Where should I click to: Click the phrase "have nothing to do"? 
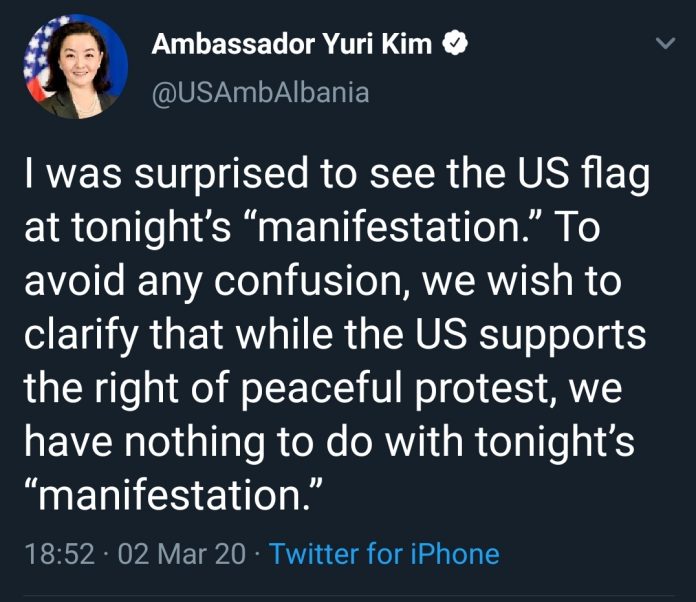pos(186,439)
